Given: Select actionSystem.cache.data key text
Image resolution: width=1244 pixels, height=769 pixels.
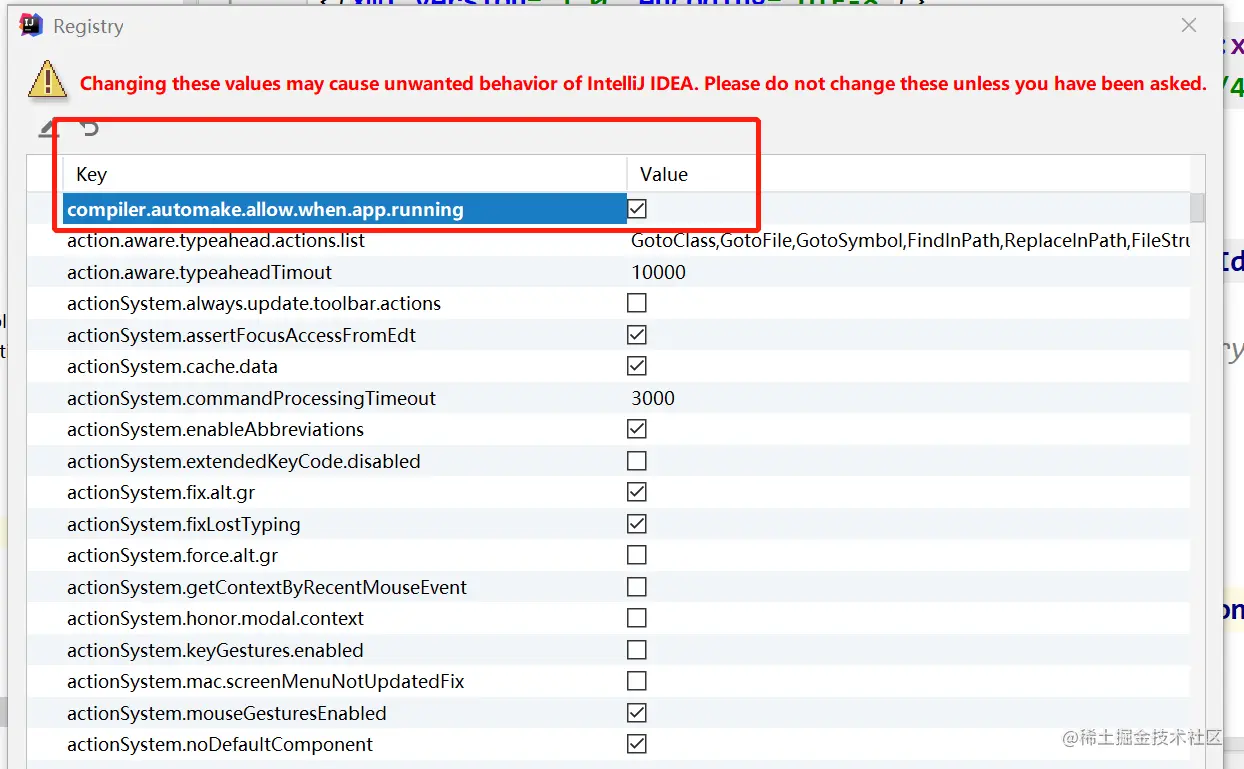Looking at the screenshot, I should point(172,366).
